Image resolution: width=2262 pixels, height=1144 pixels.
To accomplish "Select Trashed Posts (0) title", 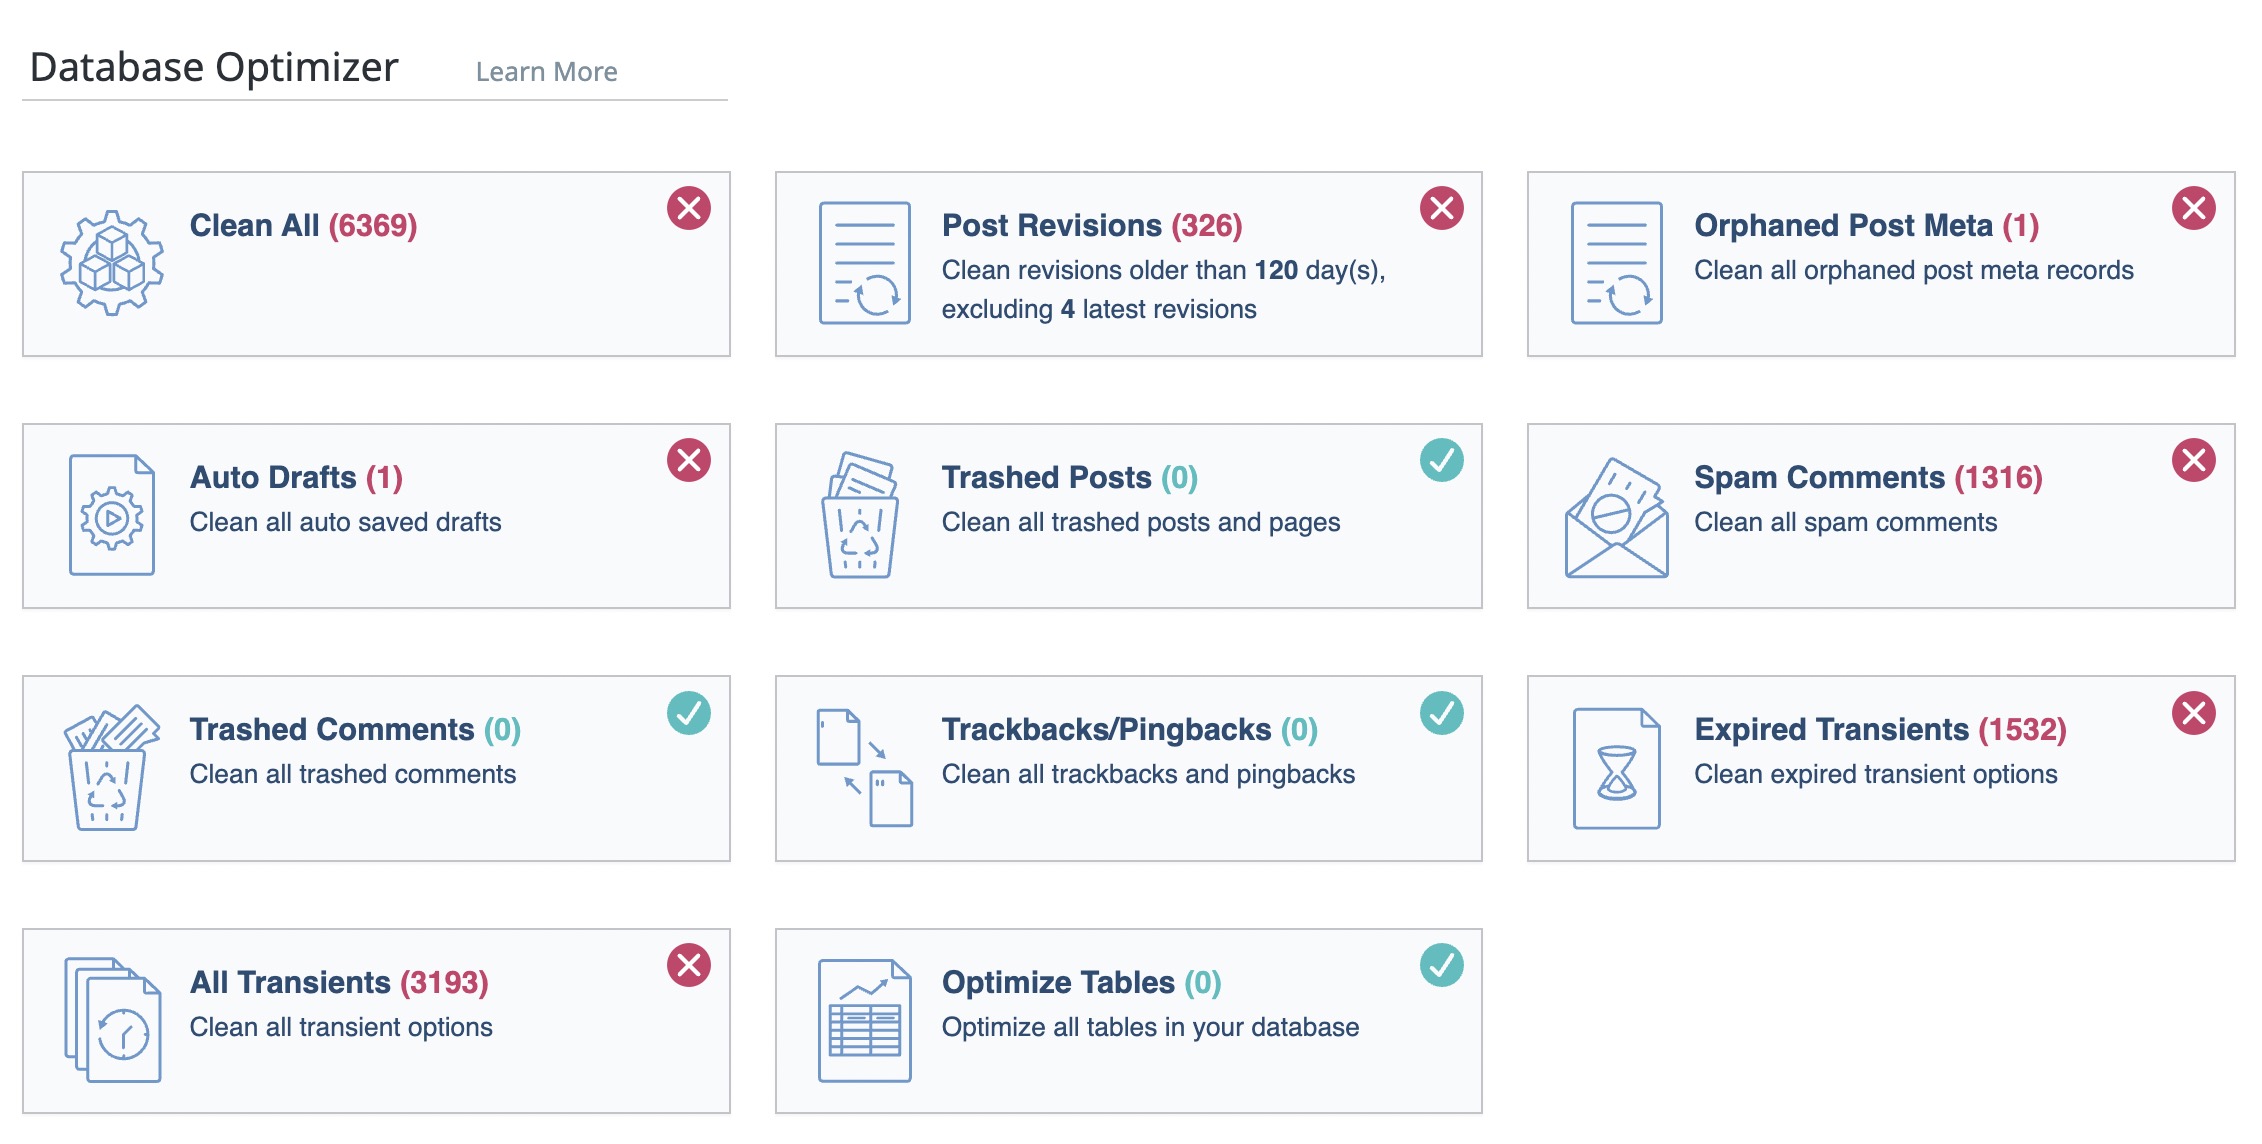I will pyautogui.click(x=1070, y=478).
